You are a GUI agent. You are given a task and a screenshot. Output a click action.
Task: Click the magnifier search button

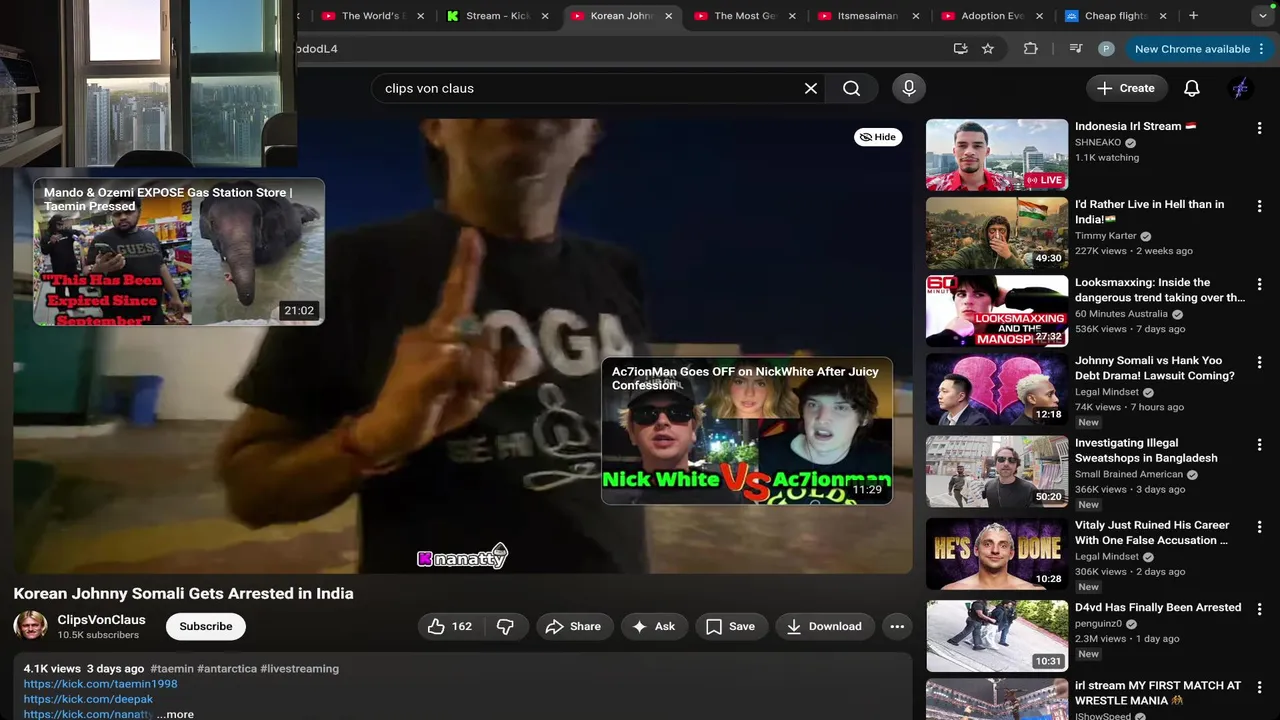(851, 88)
